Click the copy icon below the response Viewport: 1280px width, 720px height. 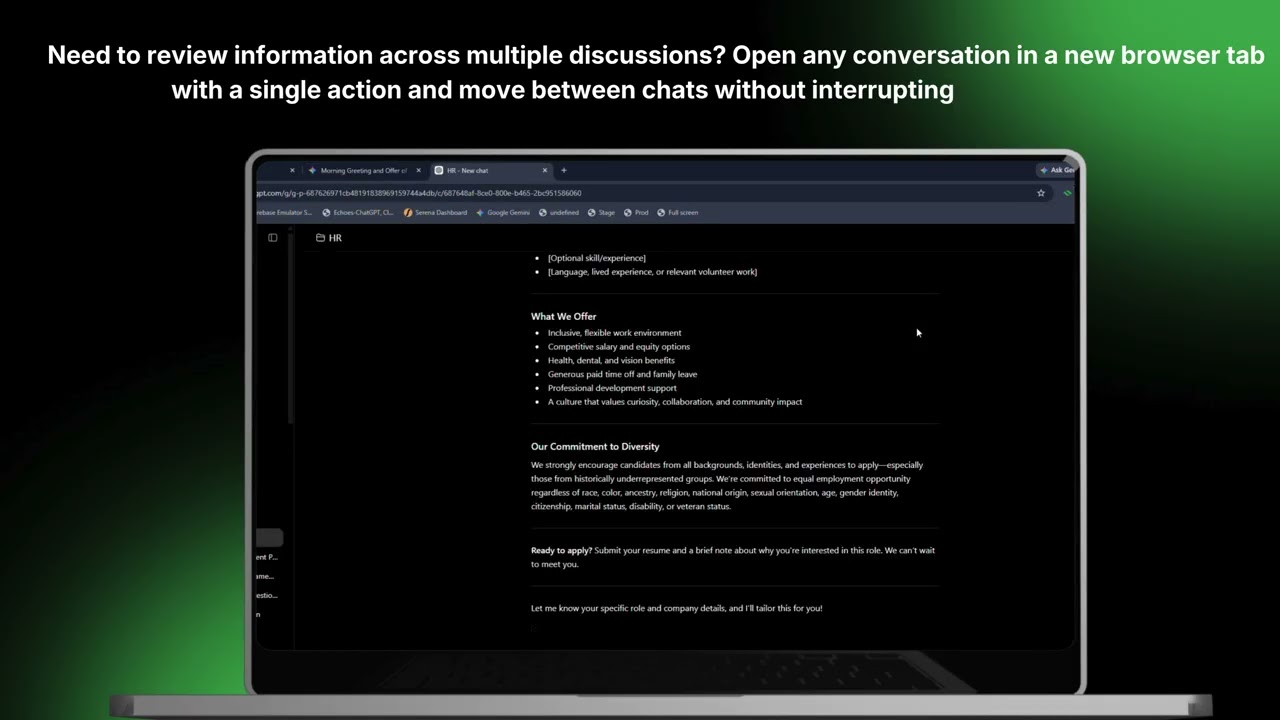click(535, 628)
